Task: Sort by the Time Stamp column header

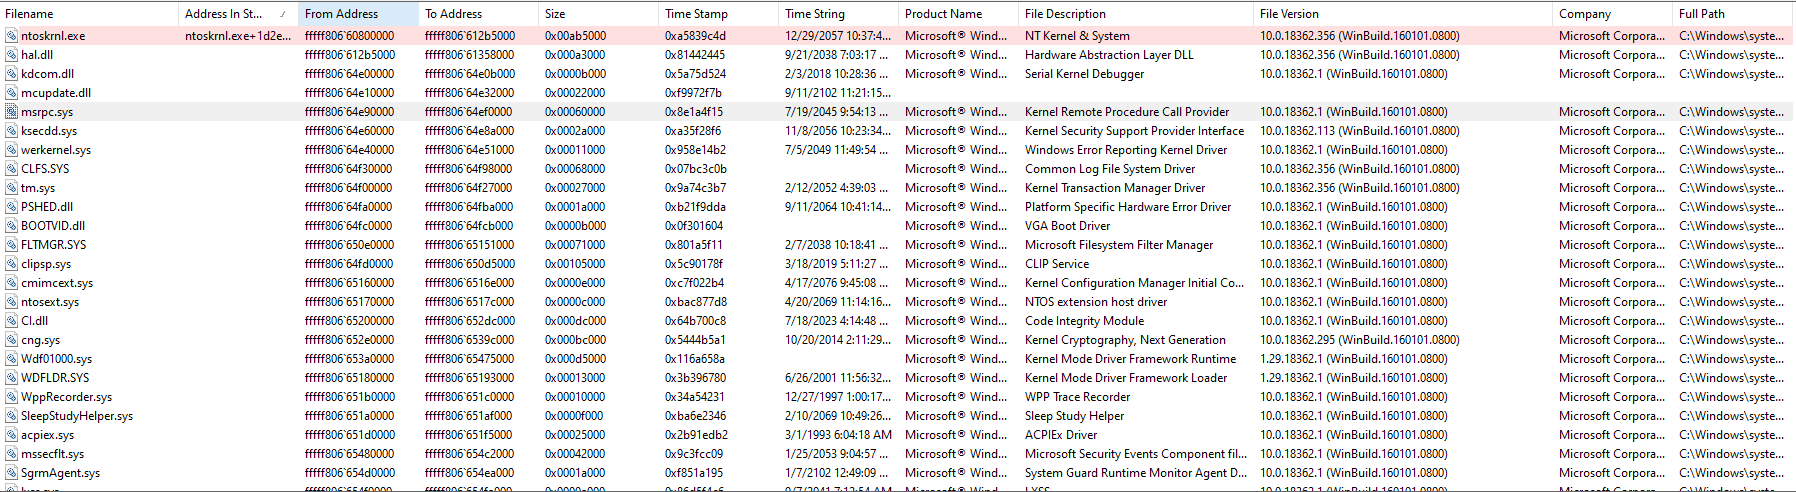Action: click(x=719, y=14)
